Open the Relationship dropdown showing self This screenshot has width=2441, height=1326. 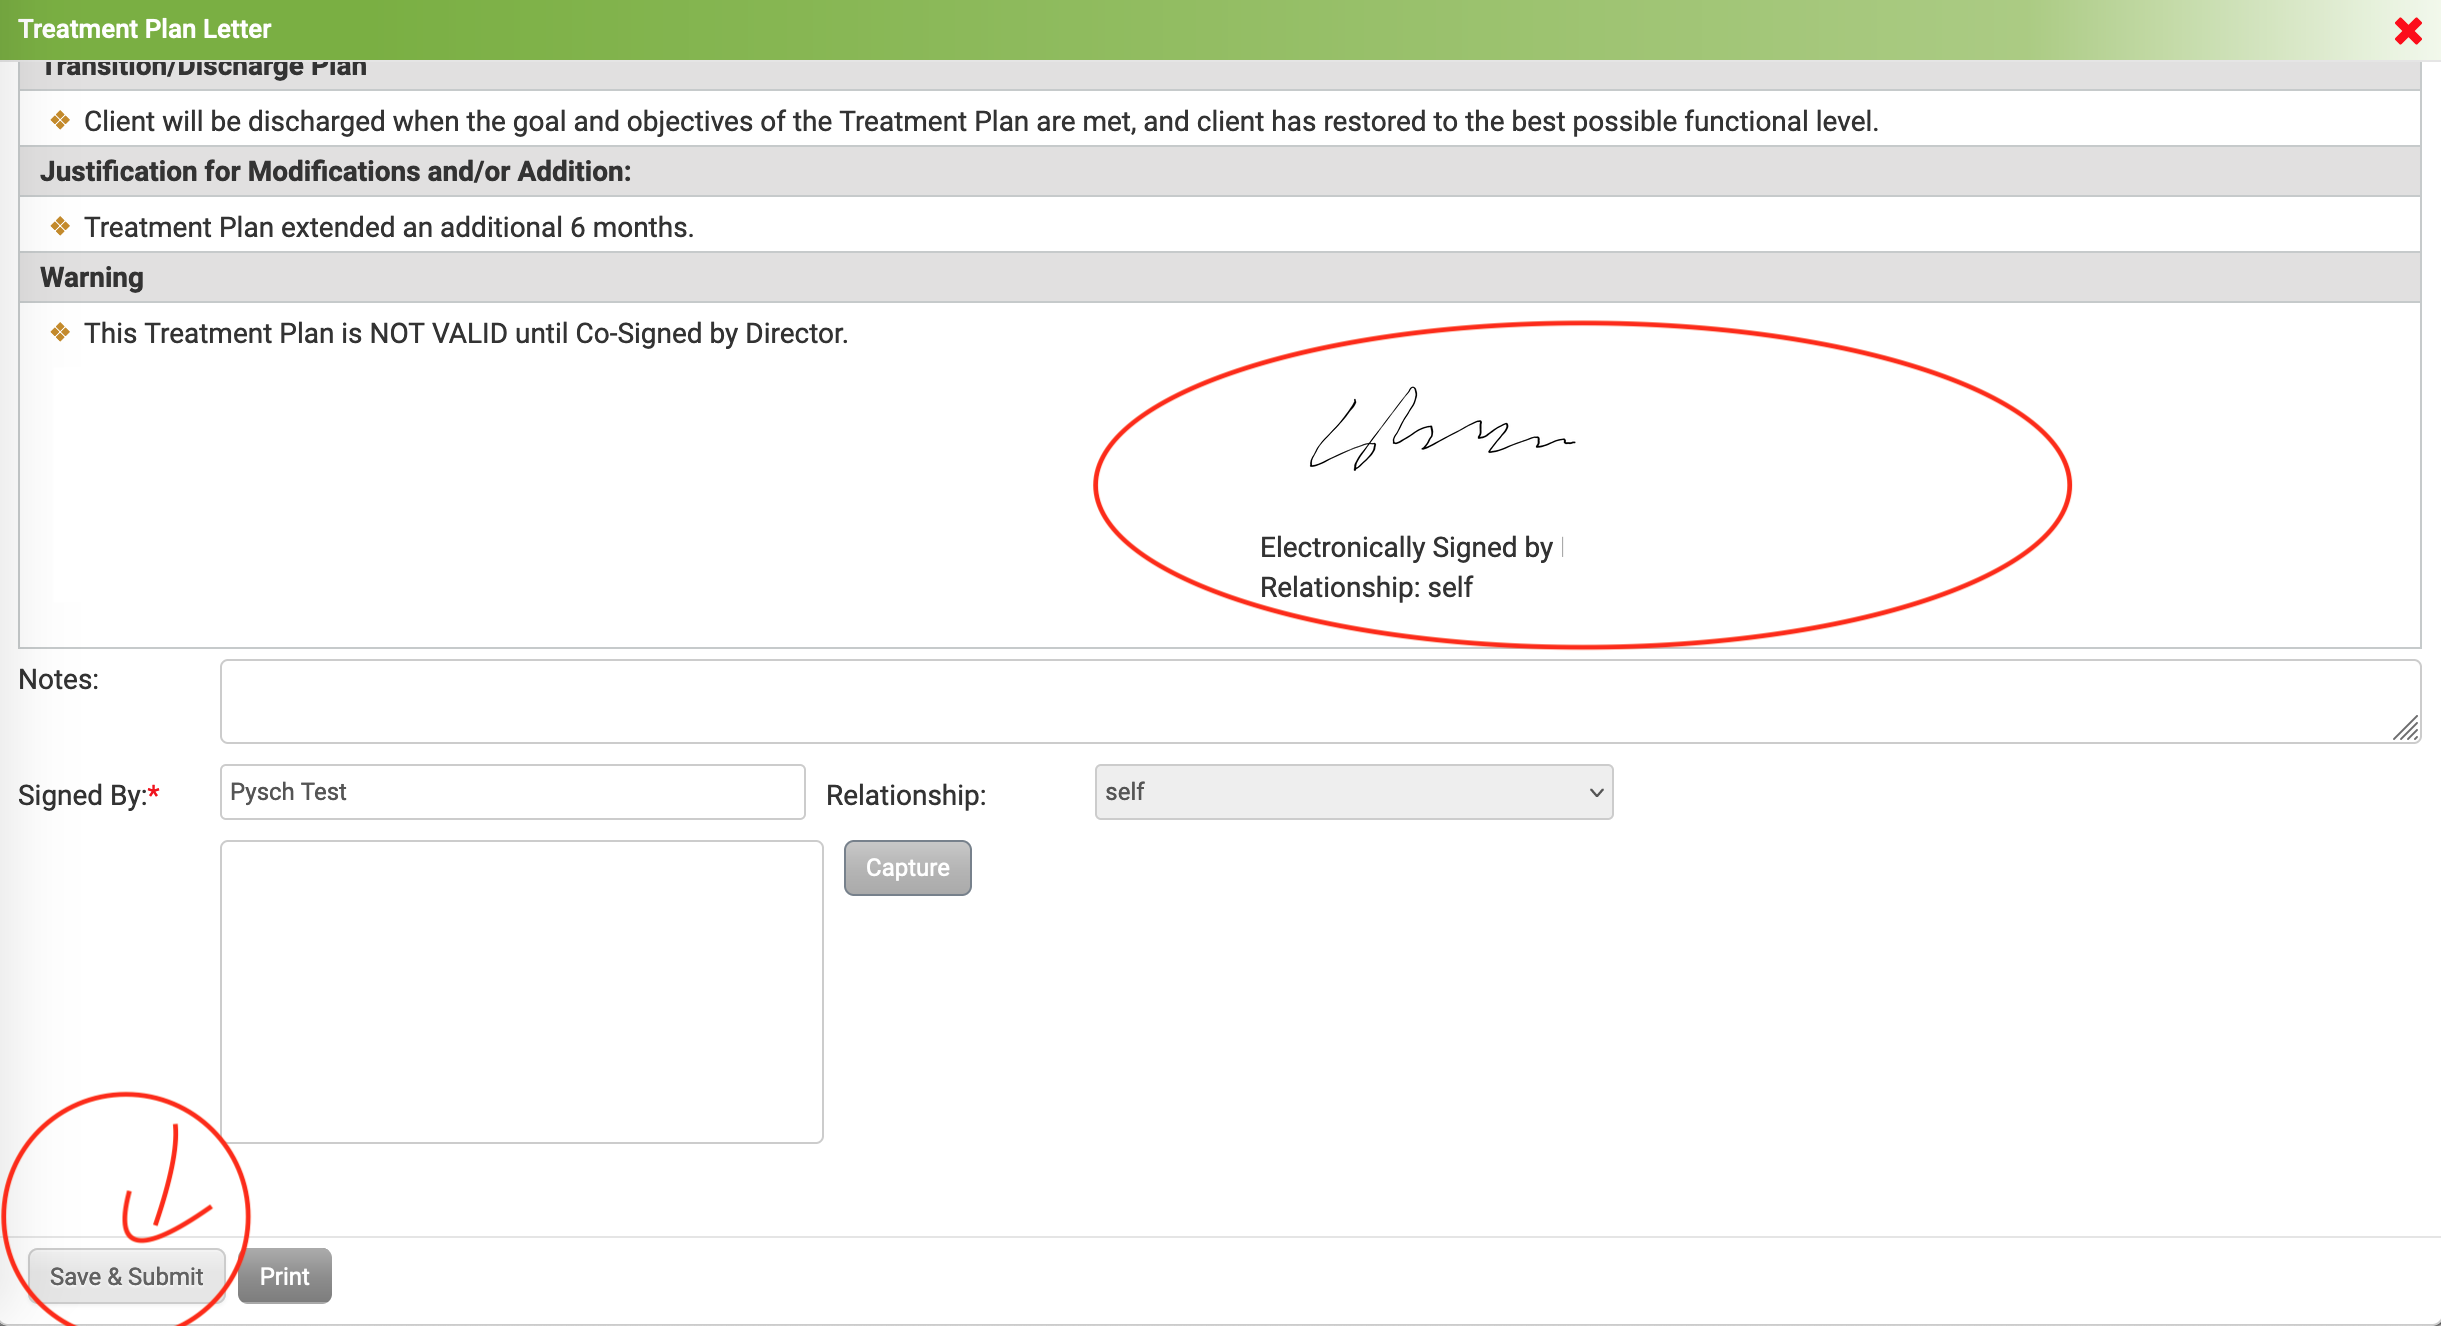tap(1353, 792)
